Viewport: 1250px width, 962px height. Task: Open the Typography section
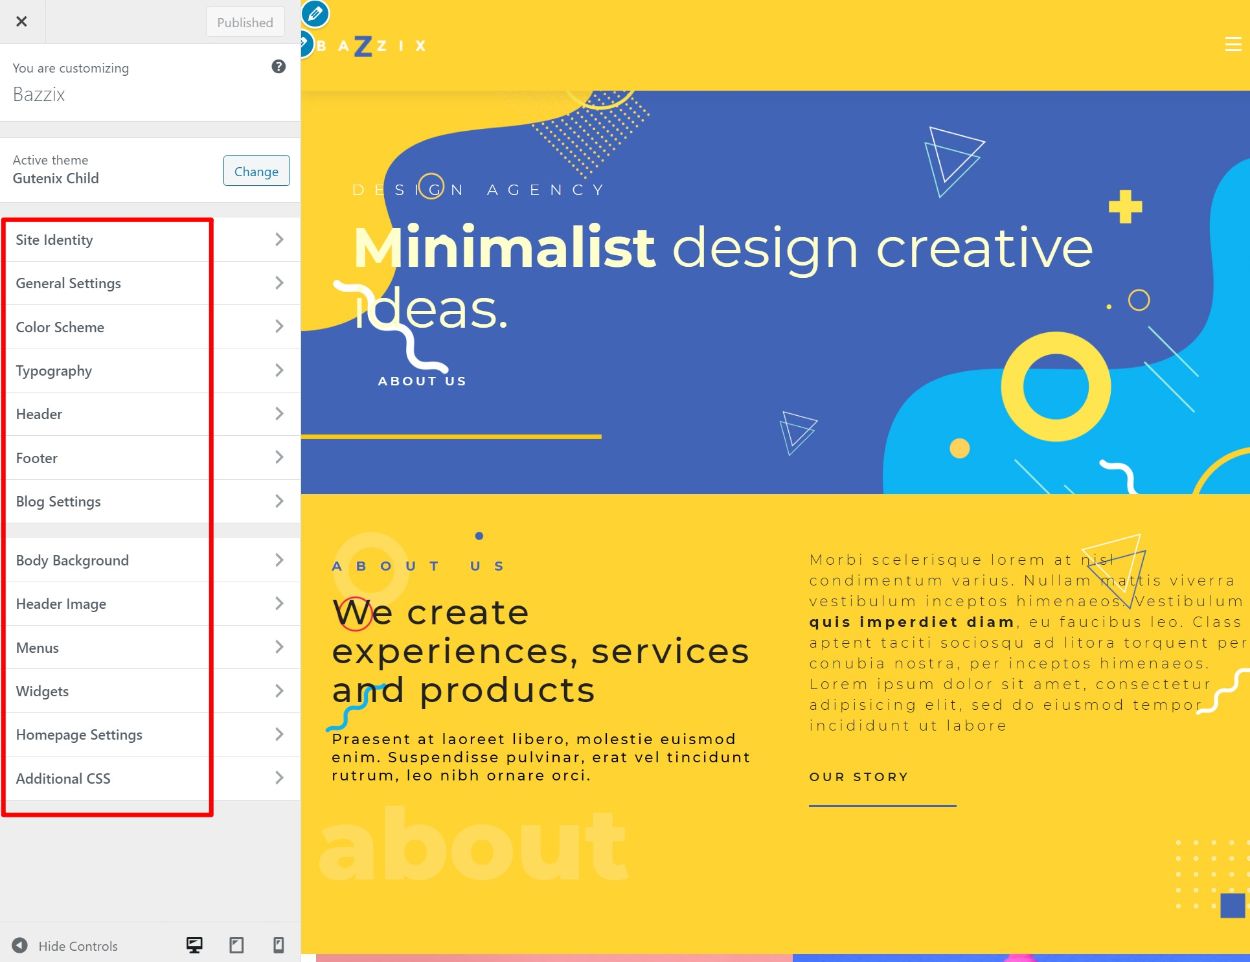pyautogui.click(x=150, y=370)
